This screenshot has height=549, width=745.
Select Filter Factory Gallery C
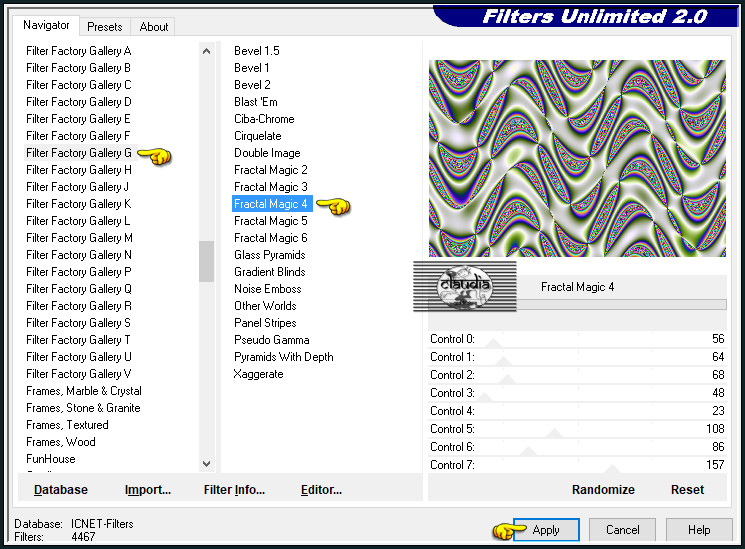(x=78, y=85)
